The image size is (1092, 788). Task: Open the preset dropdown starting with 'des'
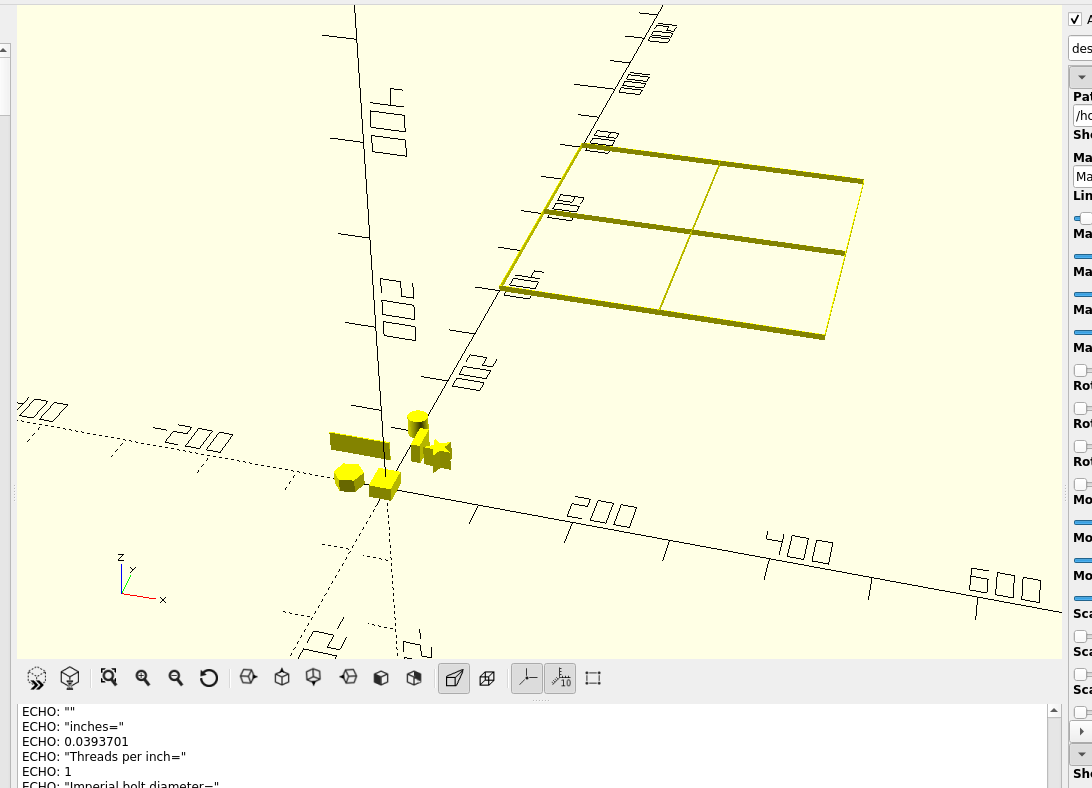(1081, 48)
